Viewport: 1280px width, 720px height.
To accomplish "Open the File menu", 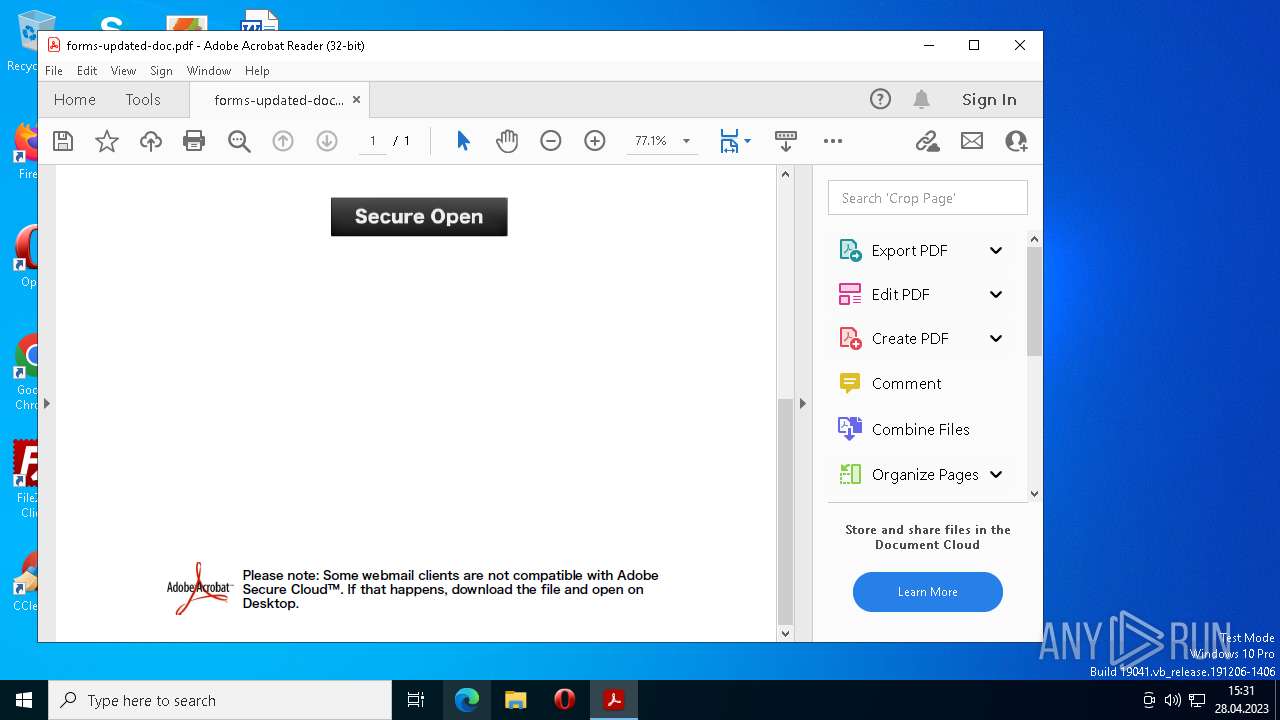I will tap(54, 71).
